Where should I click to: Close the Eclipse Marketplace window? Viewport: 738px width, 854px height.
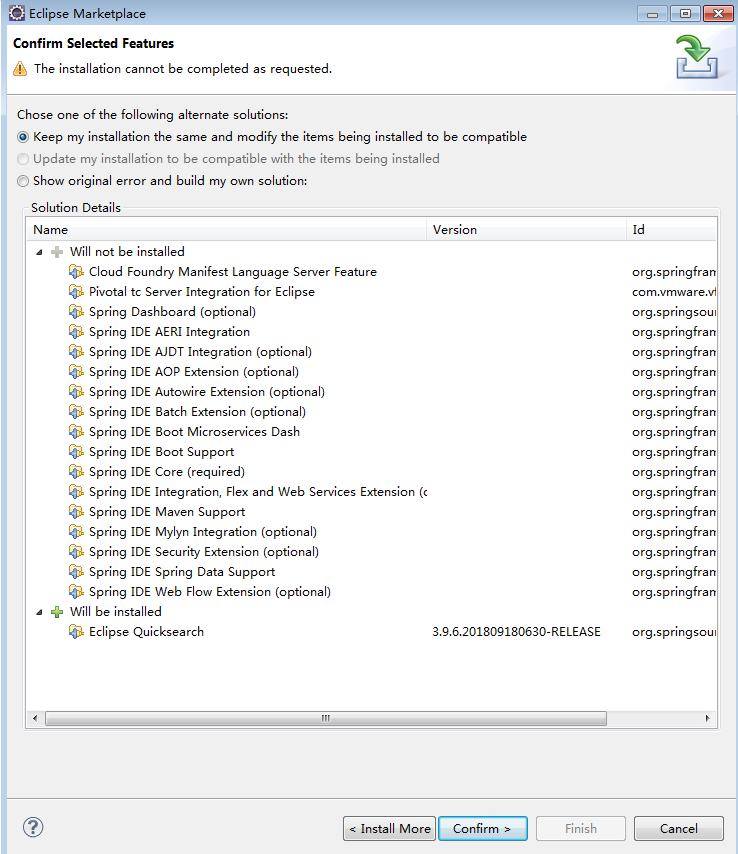click(718, 14)
